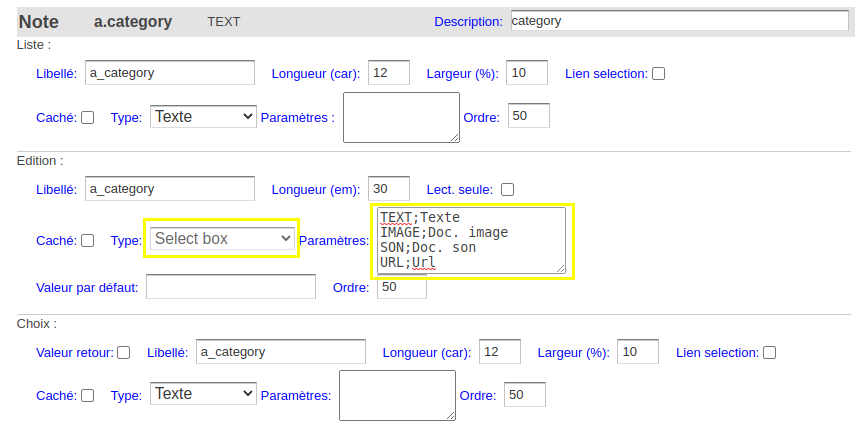Open the Choix Type dropdown showing Texte

point(203,394)
